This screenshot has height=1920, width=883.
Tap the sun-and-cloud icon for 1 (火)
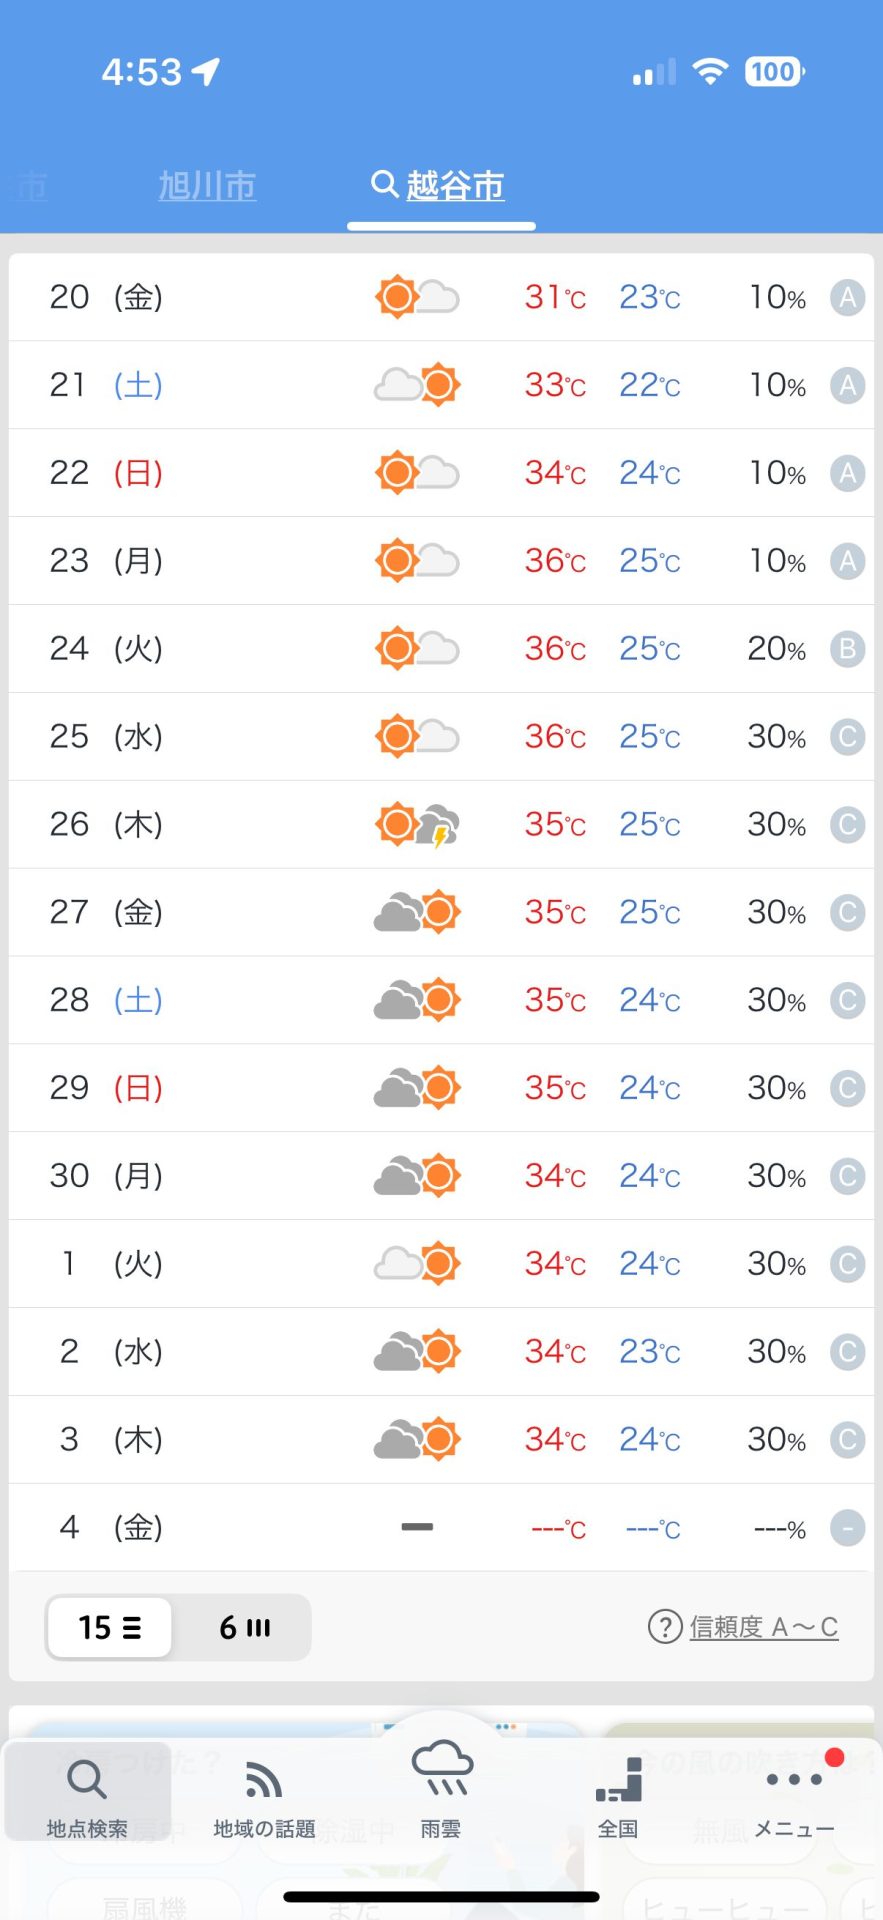click(x=417, y=1264)
